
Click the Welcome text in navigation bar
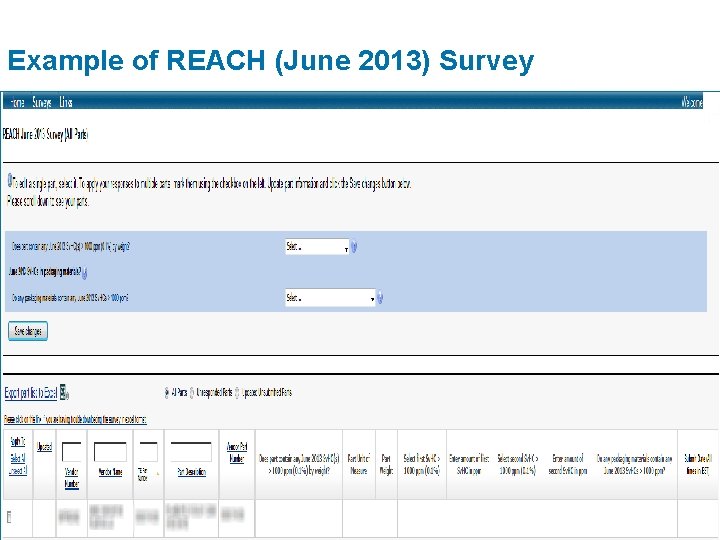pyautogui.click(x=692, y=102)
